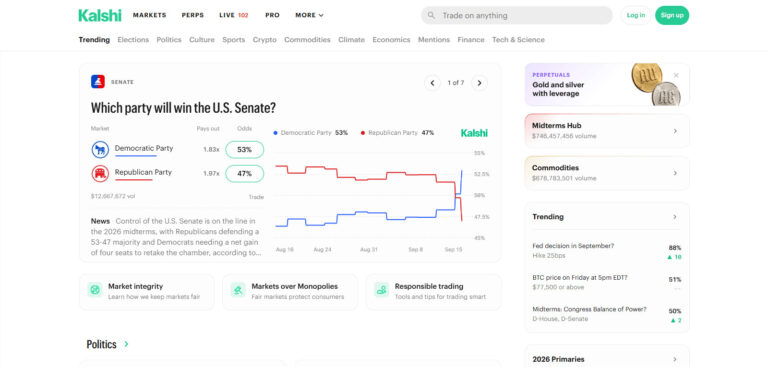Viewport: 768px width, 367px height.
Task: Open the Markets over Monopolies card
Action: (290, 292)
